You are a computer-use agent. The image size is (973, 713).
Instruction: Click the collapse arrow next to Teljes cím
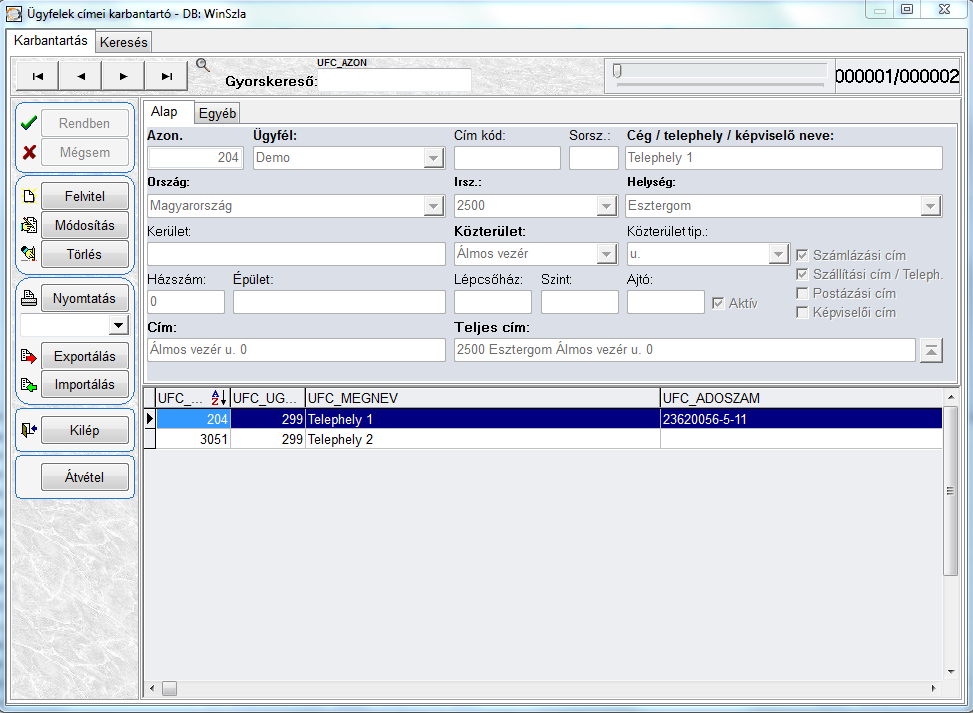coord(931,350)
